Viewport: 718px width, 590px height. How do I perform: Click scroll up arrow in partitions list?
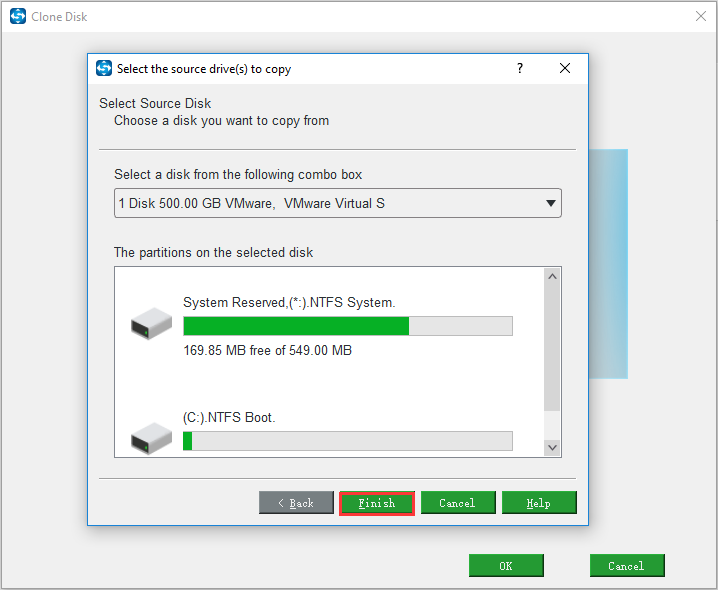(x=552, y=276)
